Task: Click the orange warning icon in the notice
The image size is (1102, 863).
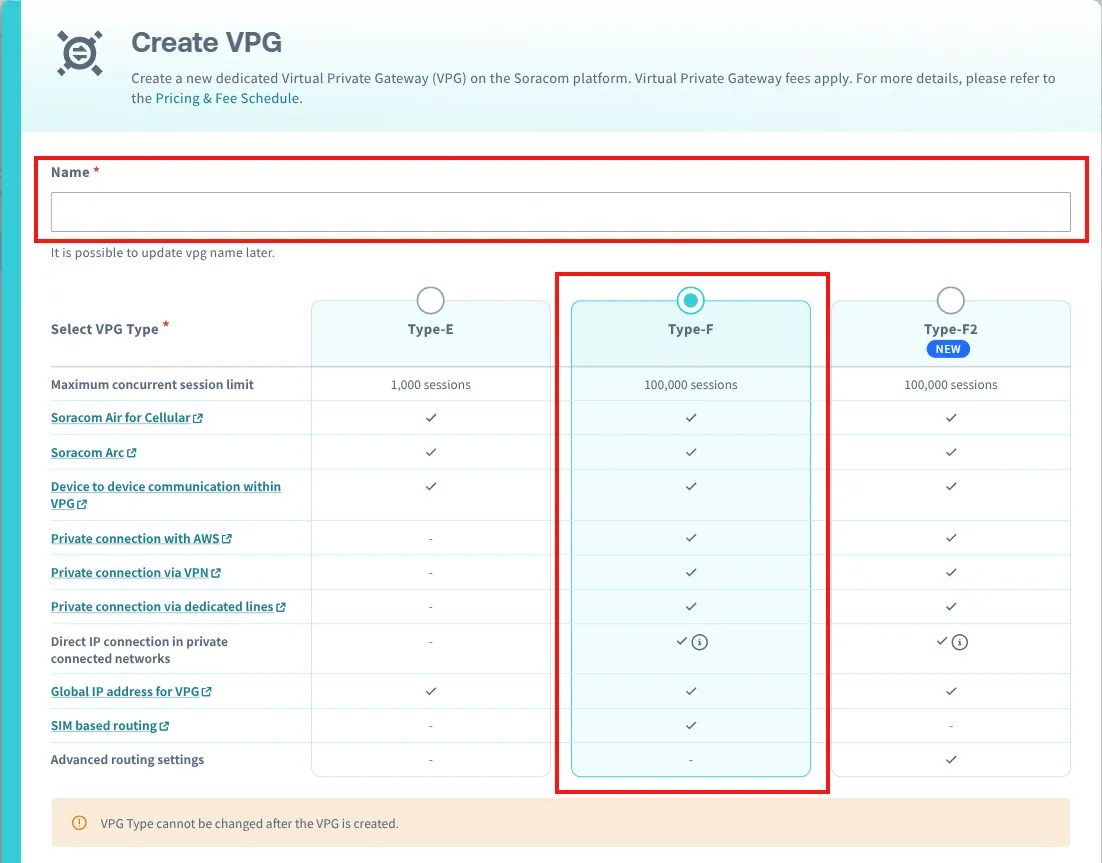Action: pos(79,822)
